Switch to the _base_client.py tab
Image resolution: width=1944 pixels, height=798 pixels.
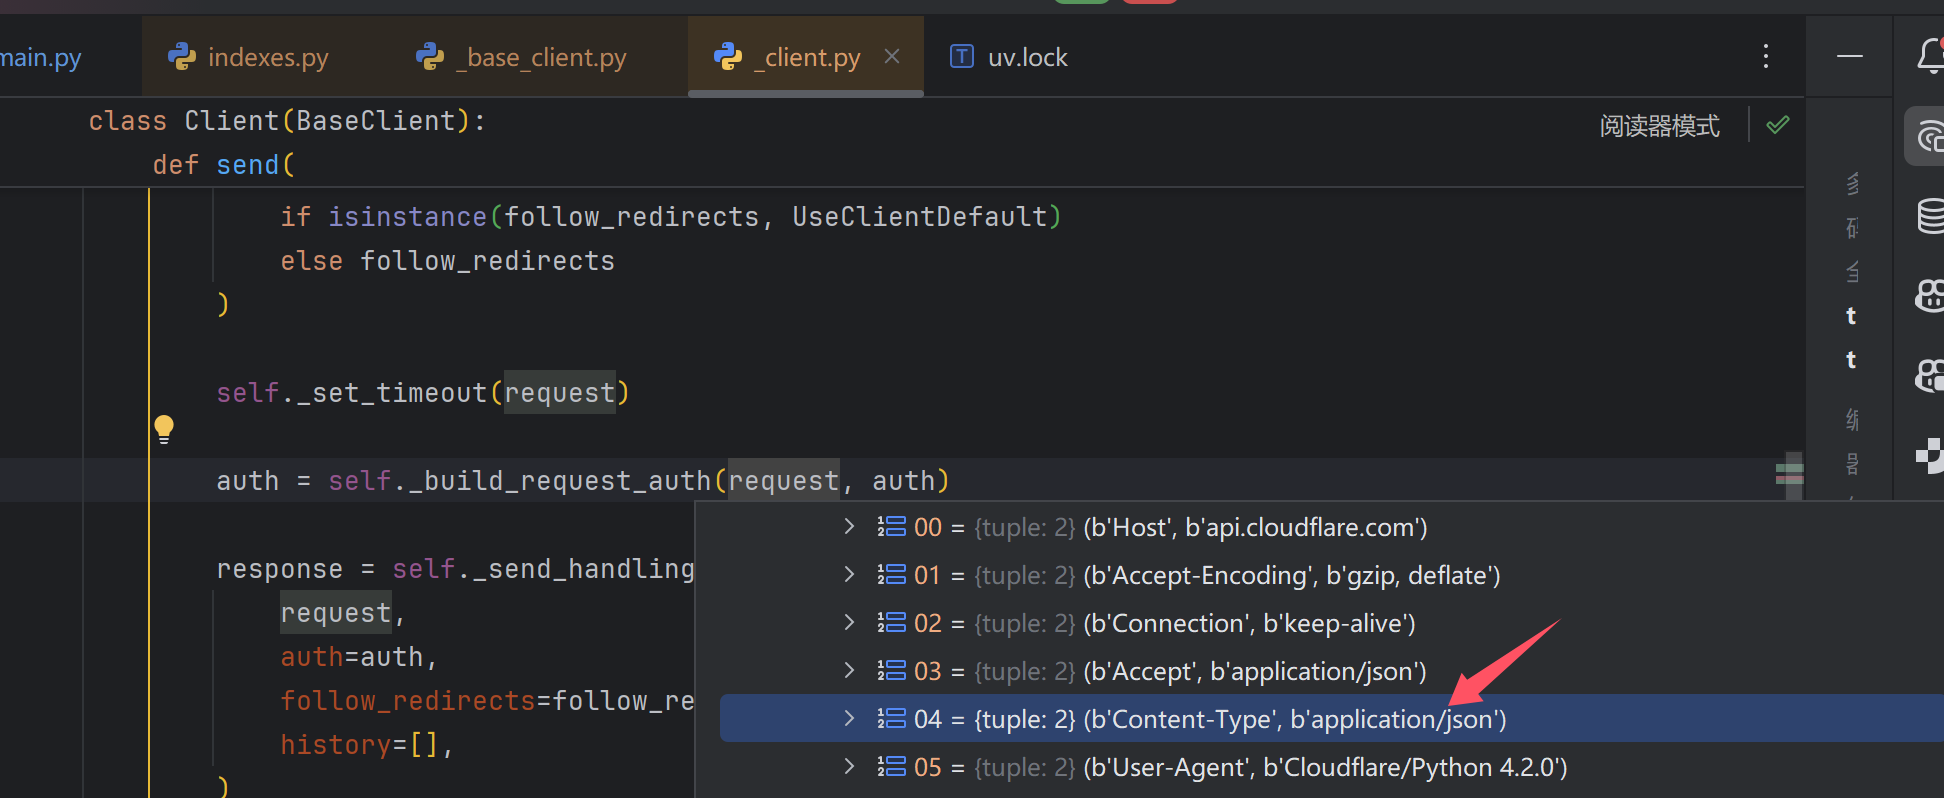pyautogui.click(x=522, y=58)
